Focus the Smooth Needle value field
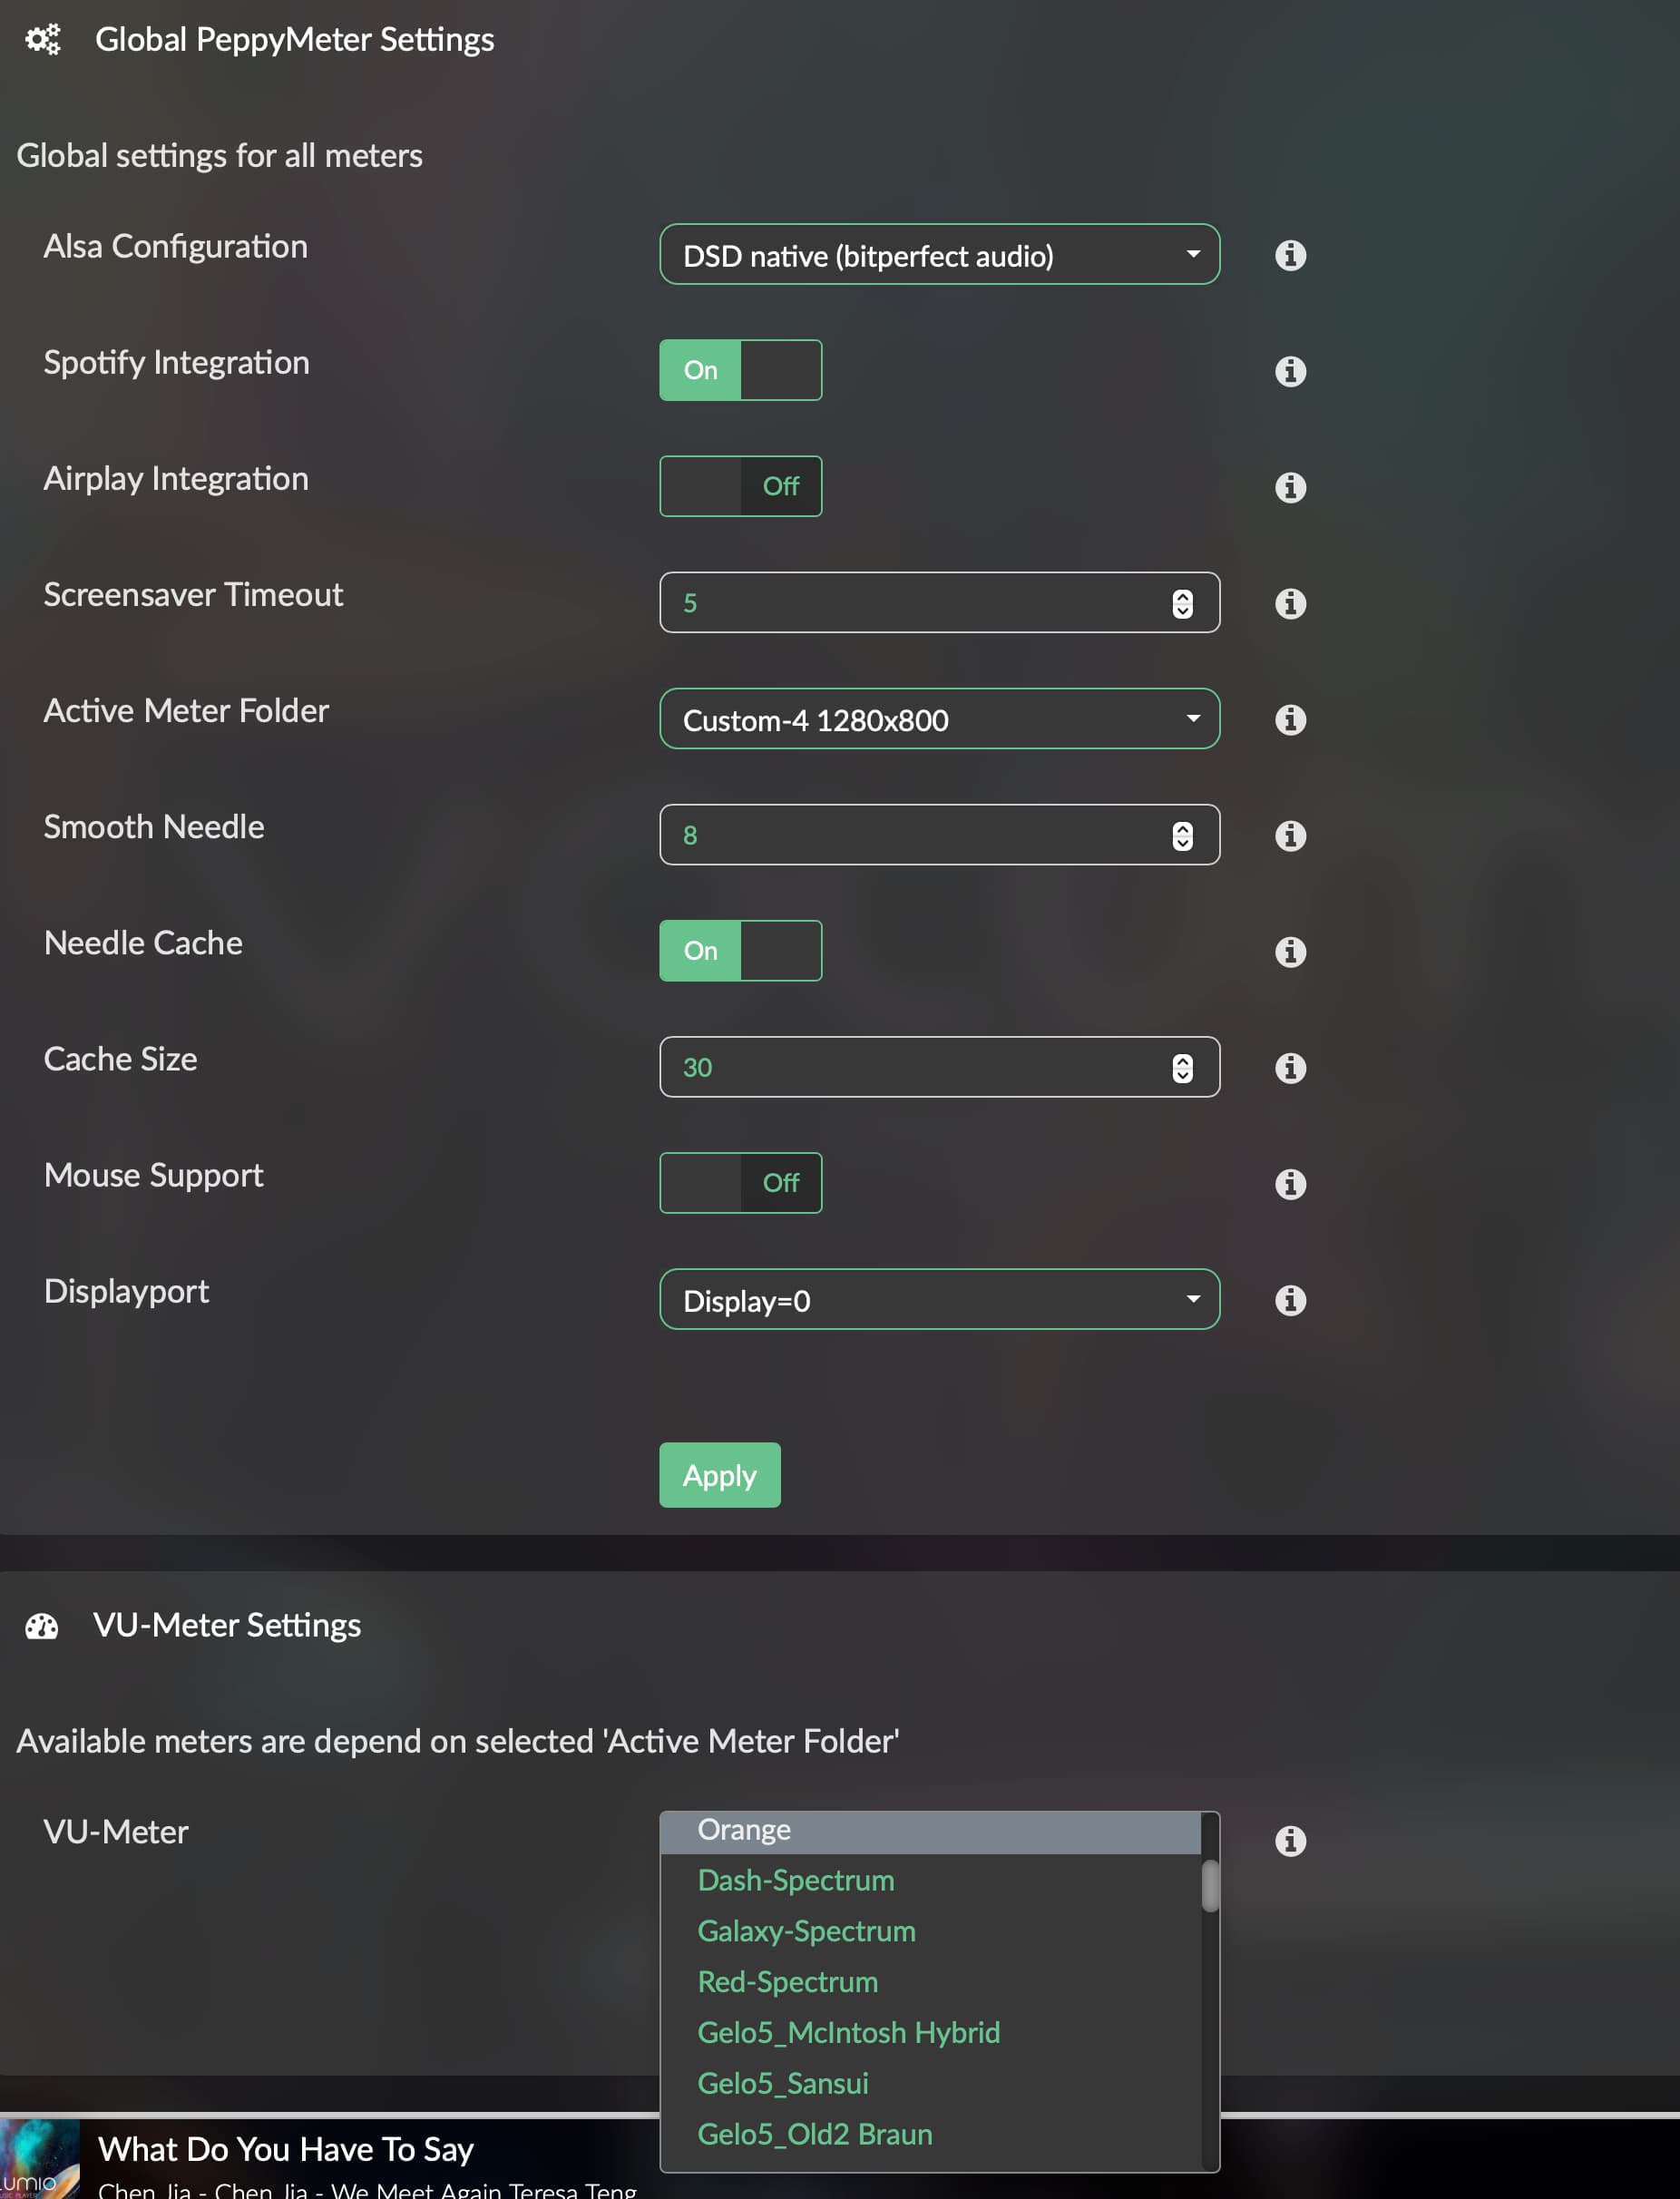The image size is (1680, 2199). tap(939, 834)
